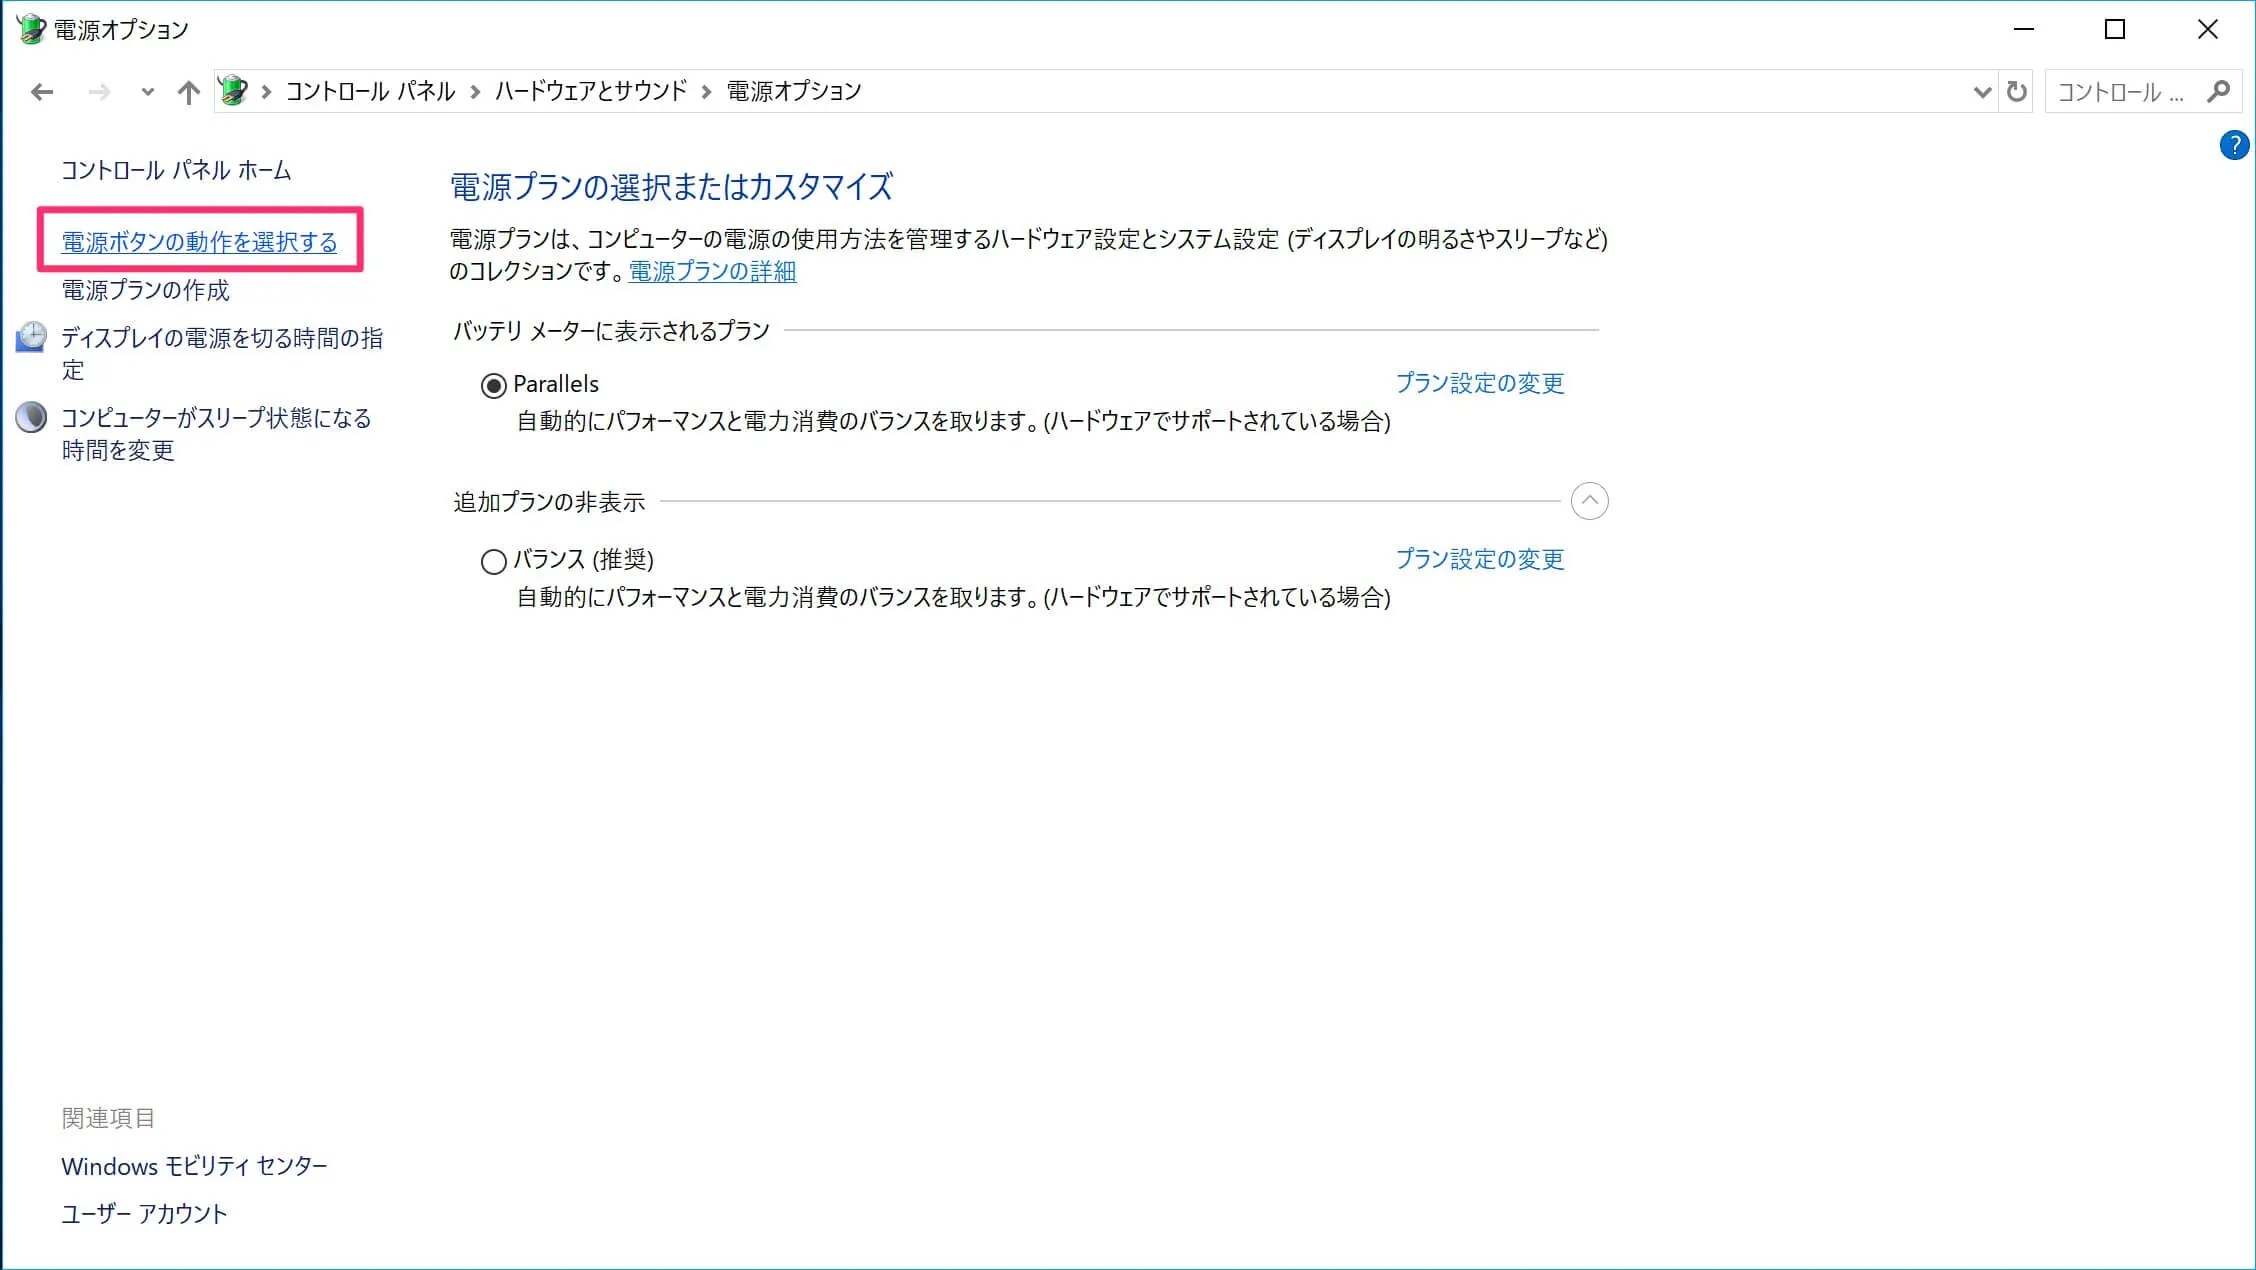Open ユーザー アカウント link
The image size is (2256, 1270).
144,1214
